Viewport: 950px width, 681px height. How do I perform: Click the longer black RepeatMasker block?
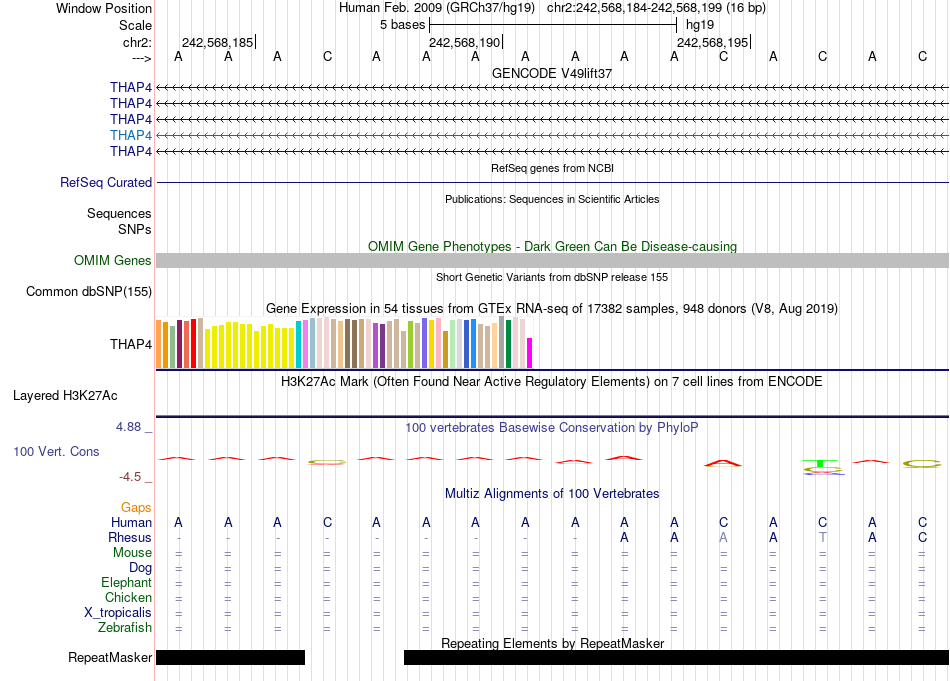pyautogui.click(x=676, y=657)
